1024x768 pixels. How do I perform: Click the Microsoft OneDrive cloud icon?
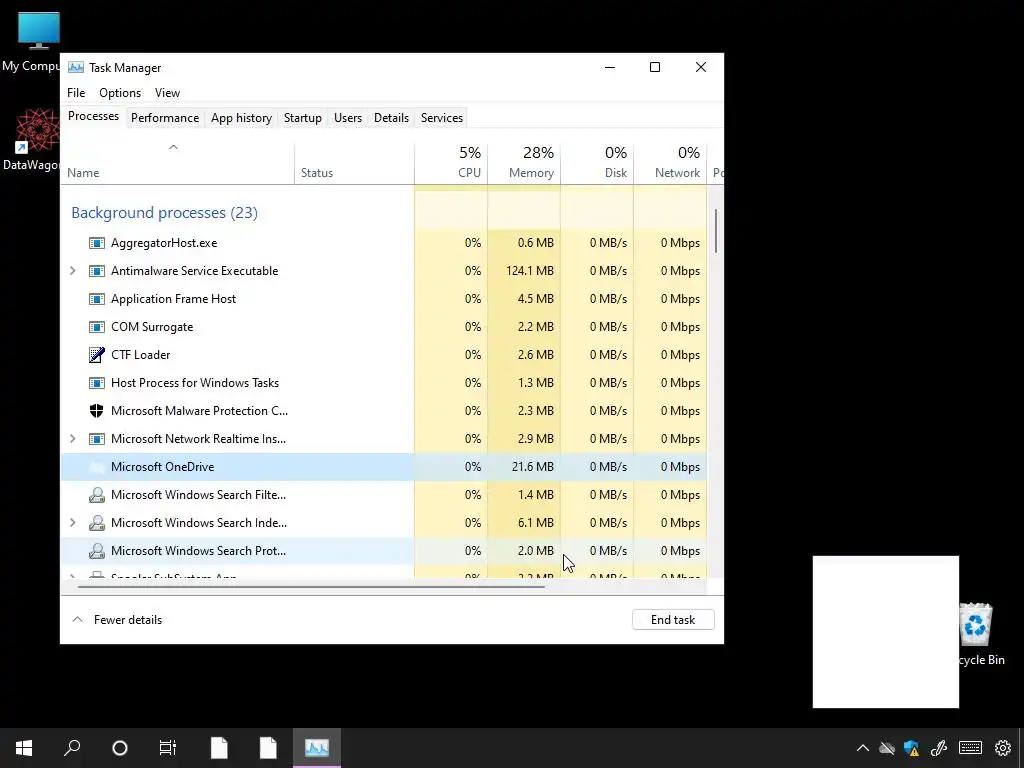point(97,467)
